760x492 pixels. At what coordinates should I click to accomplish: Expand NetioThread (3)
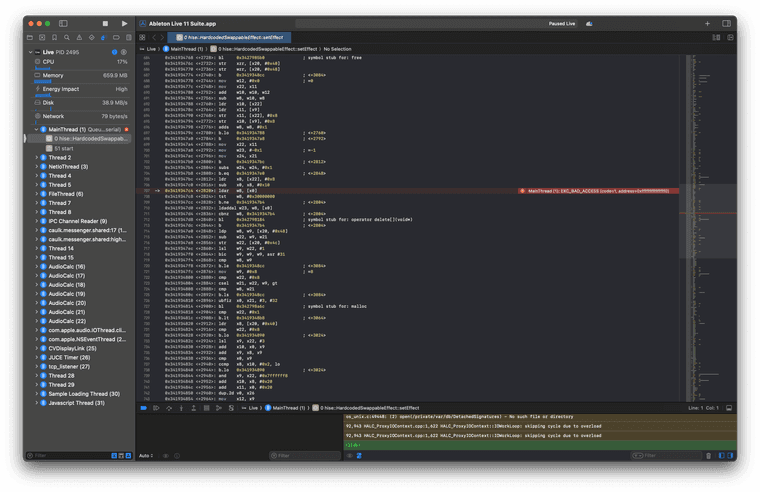pos(36,167)
